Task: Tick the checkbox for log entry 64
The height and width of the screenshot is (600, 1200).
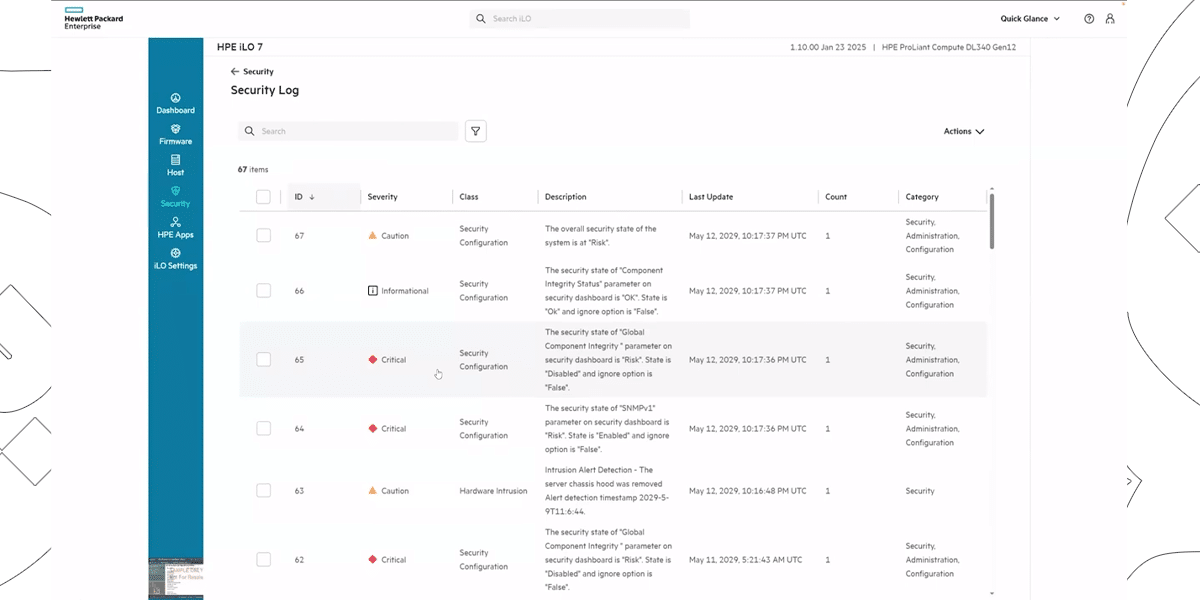Action: [x=263, y=428]
